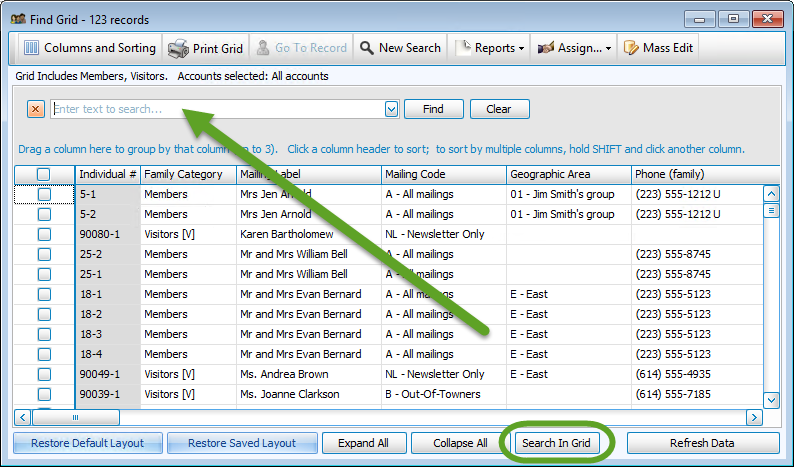Click the Print Grid printer icon
This screenshot has height=467, width=794.
pyautogui.click(x=178, y=48)
